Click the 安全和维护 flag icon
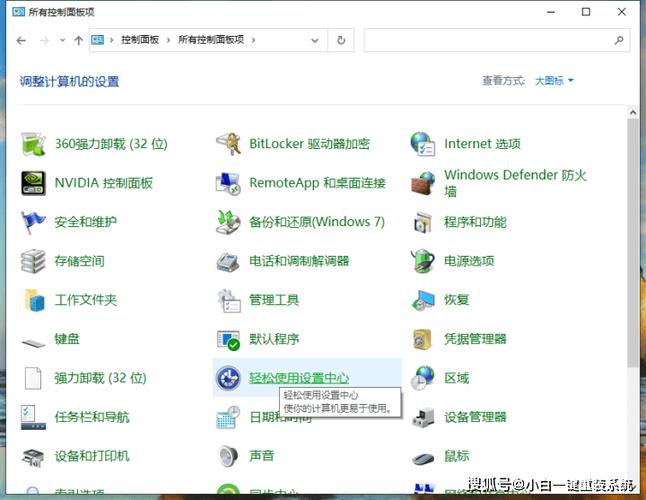The height and width of the screenshot is (500, 646). 33,222
